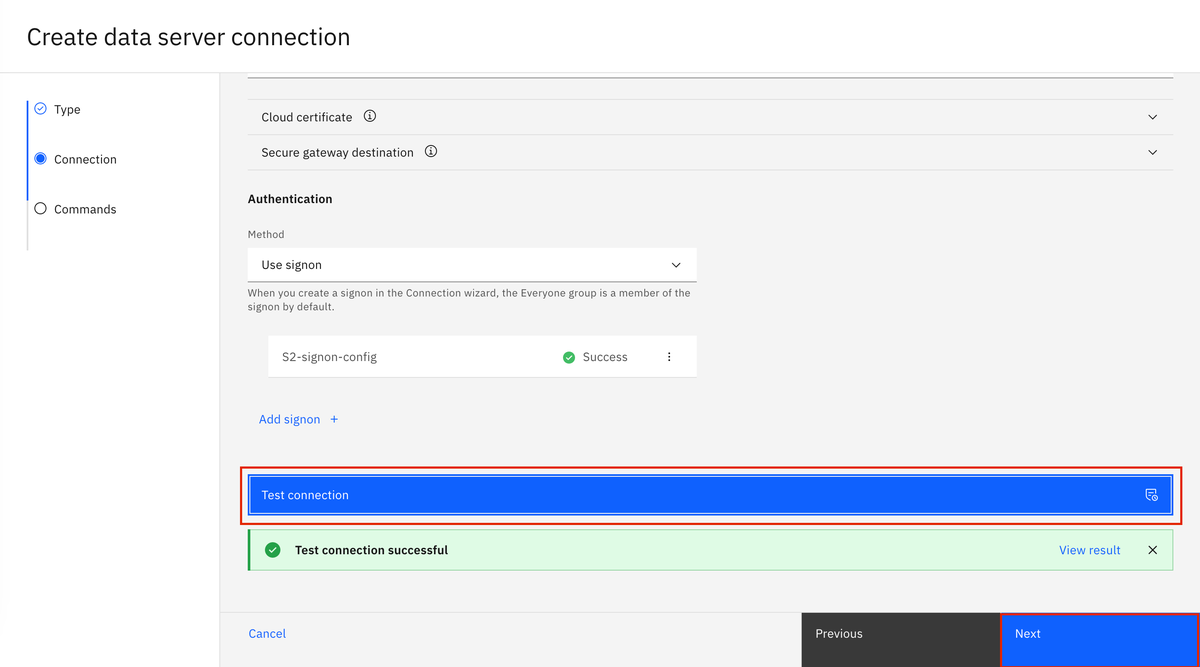1200x667 pixels.
Task: Select the Commands step radio indicator
Action: 40,208
